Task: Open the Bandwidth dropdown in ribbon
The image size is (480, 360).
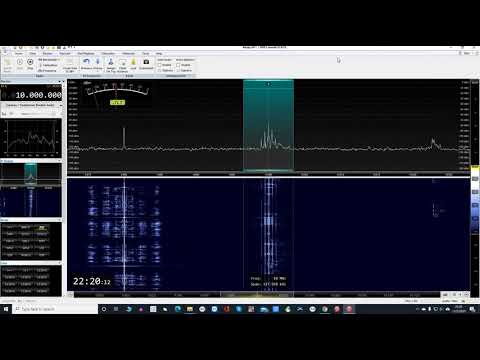Action: pyautogui.click(x=49, y=60)
